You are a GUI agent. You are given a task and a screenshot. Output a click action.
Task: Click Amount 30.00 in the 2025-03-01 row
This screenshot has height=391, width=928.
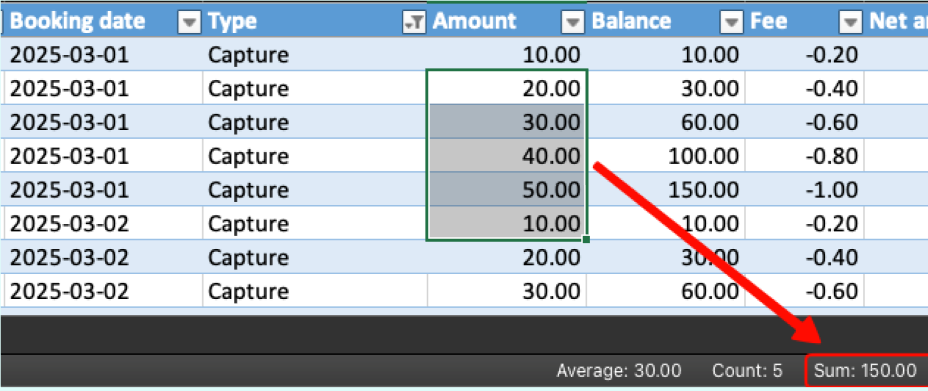(x=507, y=122)
